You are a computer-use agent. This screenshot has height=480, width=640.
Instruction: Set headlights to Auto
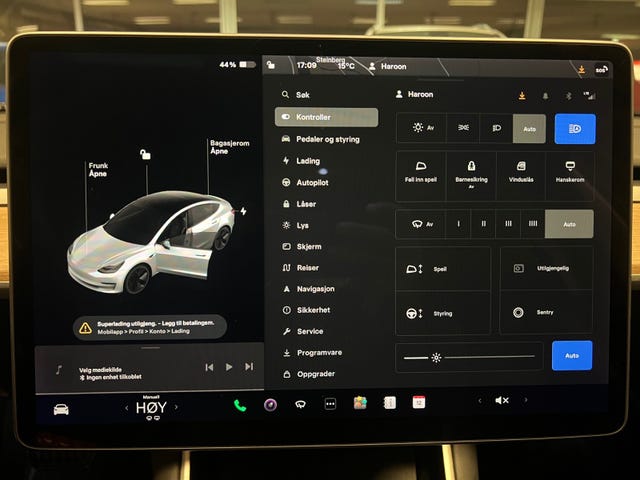coord(529,129)
